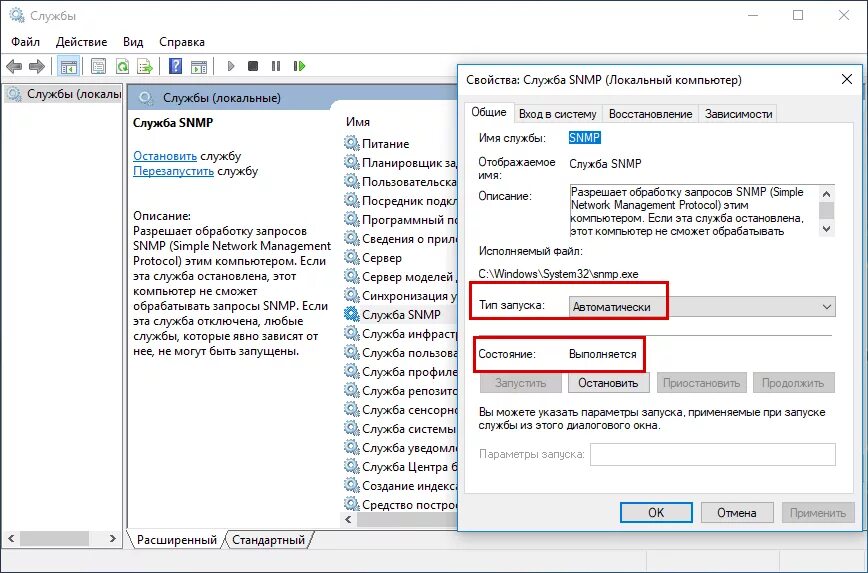Click the Pause service toolbar icon

pos(276,66)
